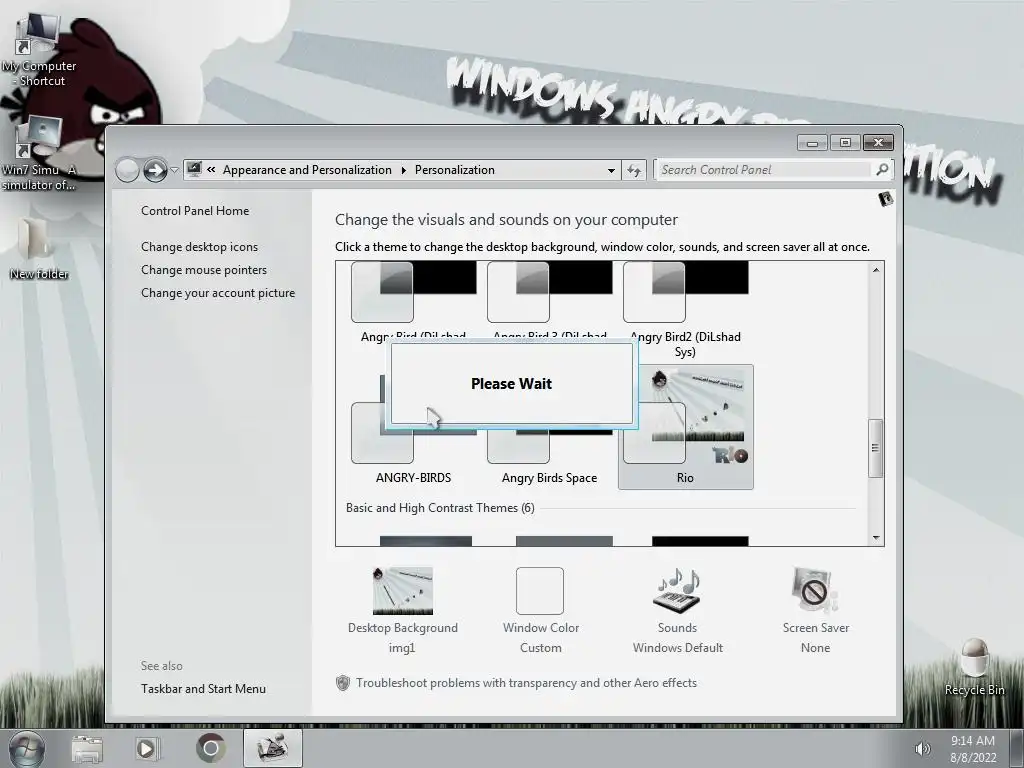Expand the breadcrumb arrow after Appearance and Personalization
Screen dimensions: 1024x768
tap(404, 170)
